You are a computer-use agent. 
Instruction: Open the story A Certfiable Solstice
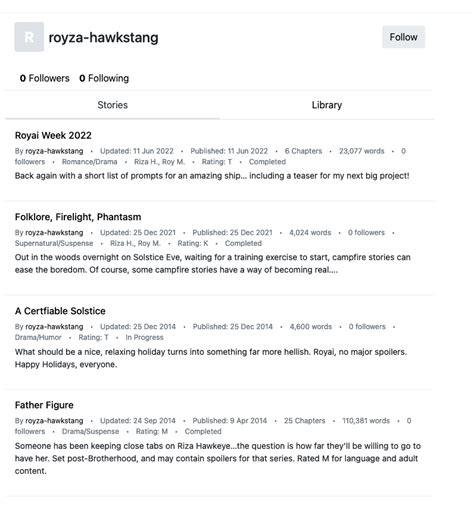tap(60, 311)
